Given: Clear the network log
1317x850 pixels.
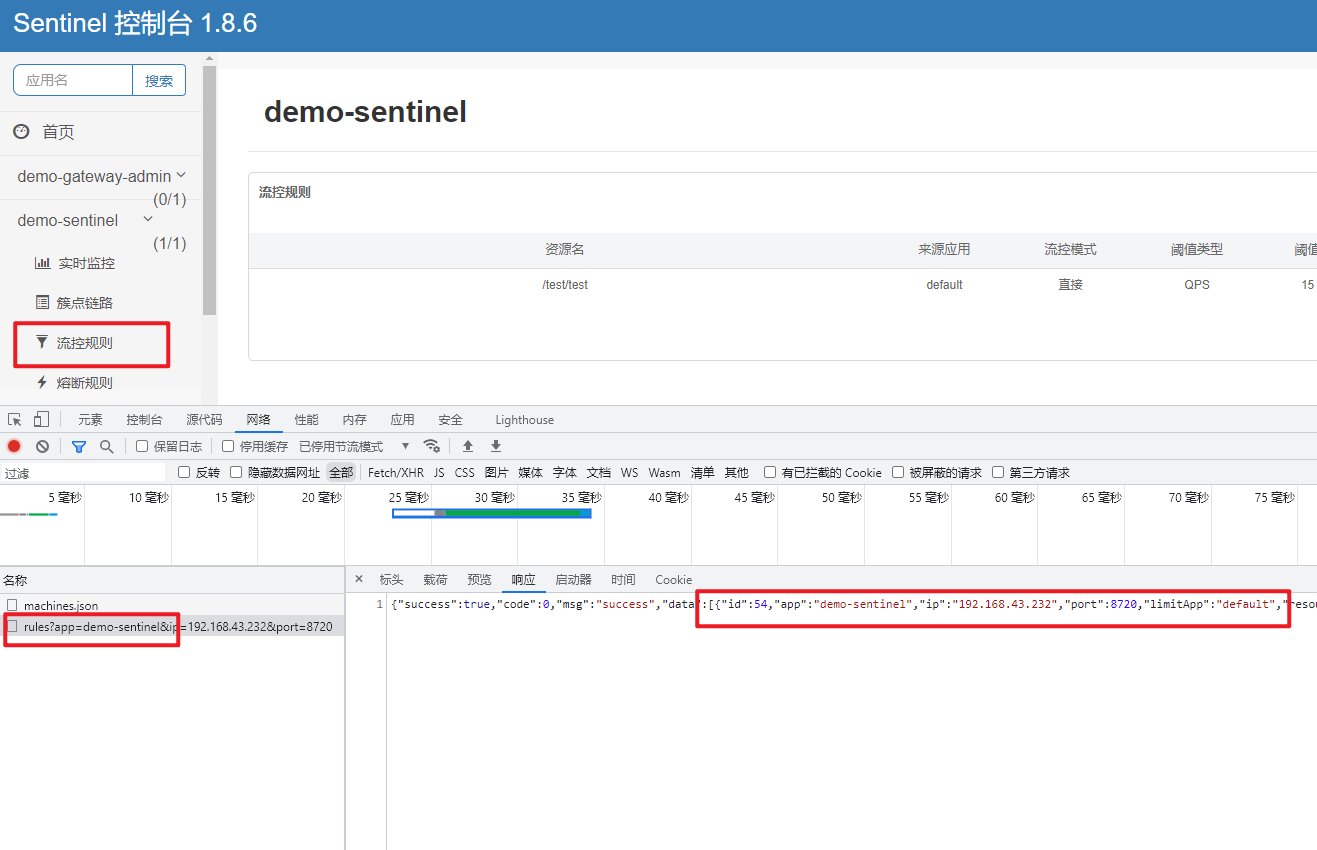Looking at the screenshot, I should [42, 446].
